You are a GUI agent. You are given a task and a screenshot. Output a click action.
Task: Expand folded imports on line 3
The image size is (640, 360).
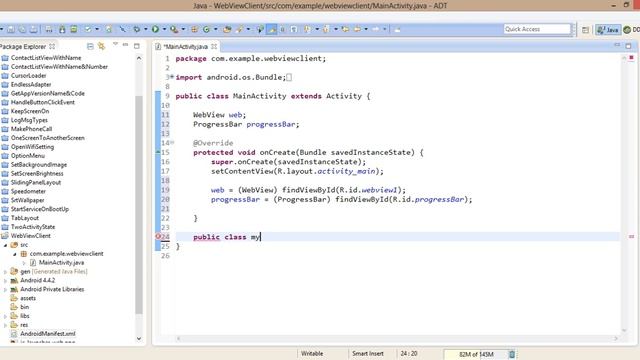pos(172,76)
